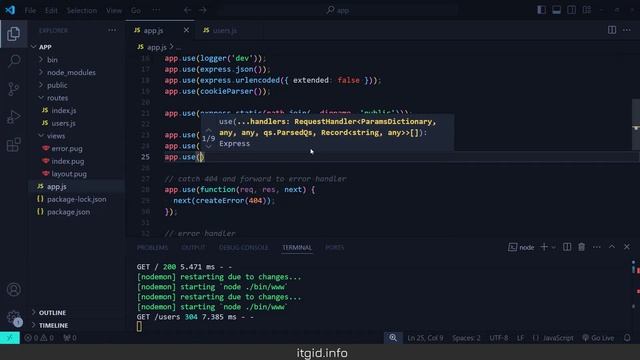This screenshot has height=360, width=640.
Task: Click the zoom magnifier status bar icon
Action: [x=393, y=338]
